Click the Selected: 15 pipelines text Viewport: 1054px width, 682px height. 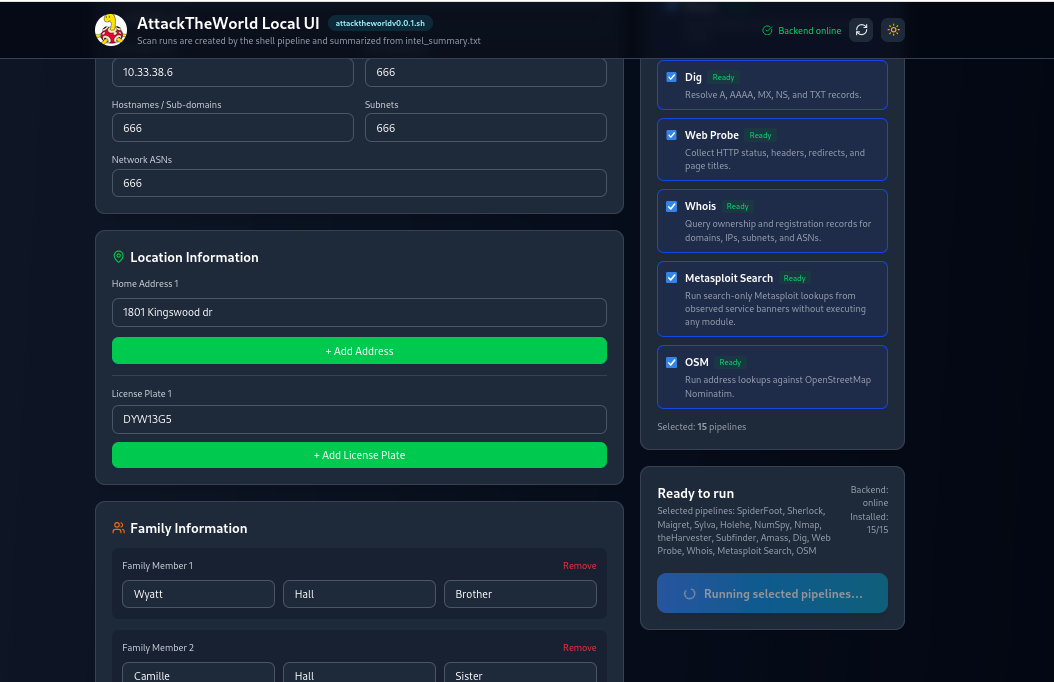tap(701, 427)
